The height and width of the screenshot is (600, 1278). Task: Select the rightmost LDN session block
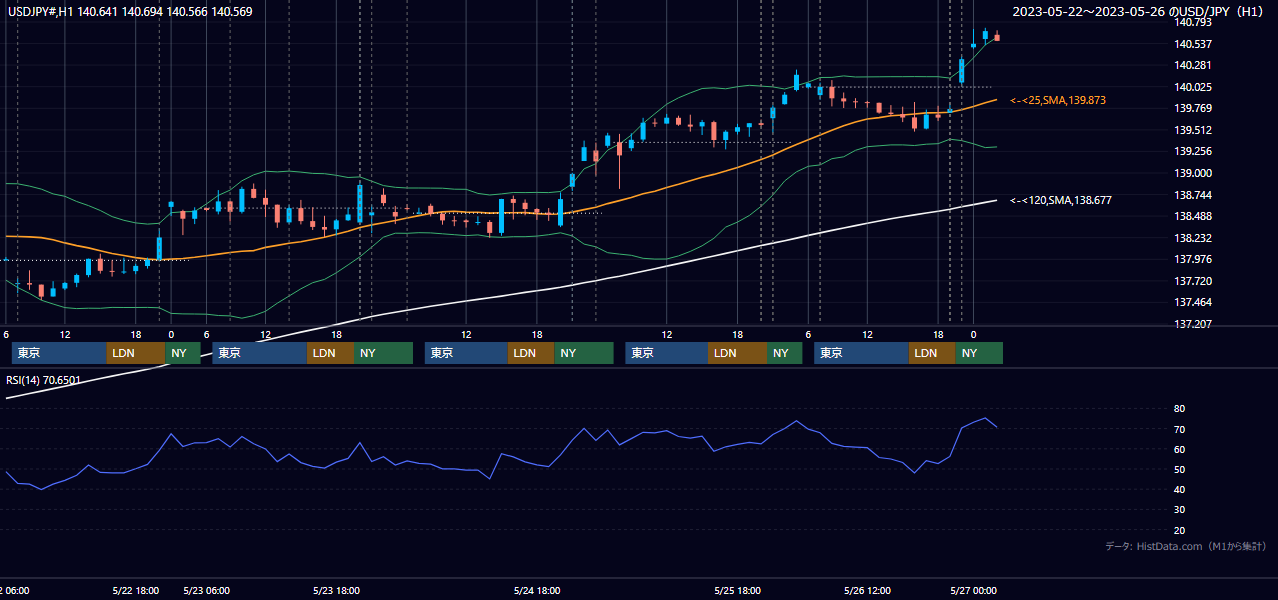[x=932, y=353]
